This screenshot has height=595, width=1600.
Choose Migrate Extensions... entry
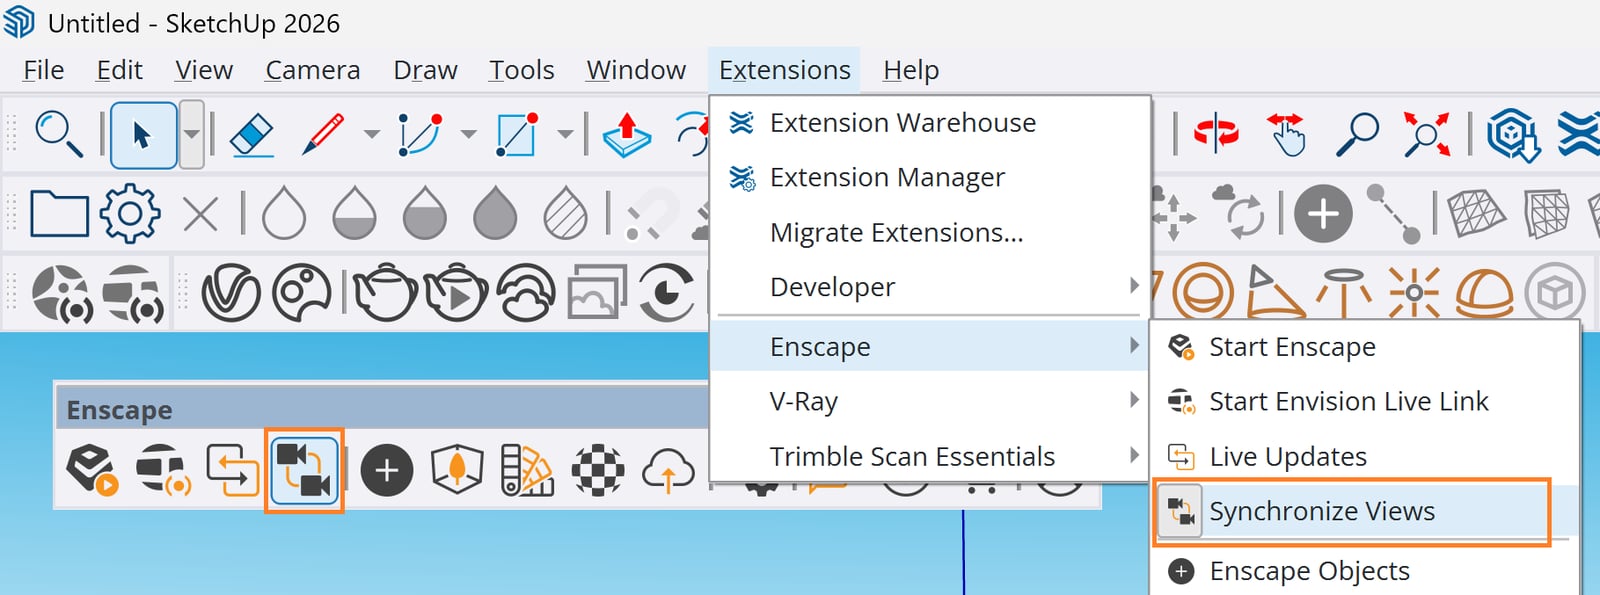pos(930,233)
